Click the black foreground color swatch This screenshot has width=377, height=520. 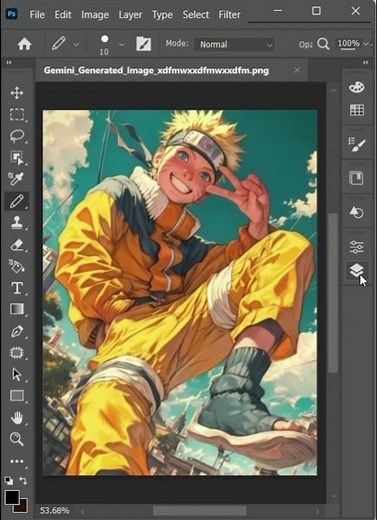12,497
